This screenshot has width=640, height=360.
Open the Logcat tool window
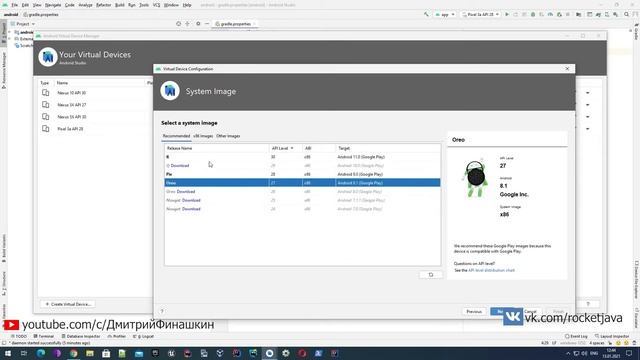[x=143, y=336]
